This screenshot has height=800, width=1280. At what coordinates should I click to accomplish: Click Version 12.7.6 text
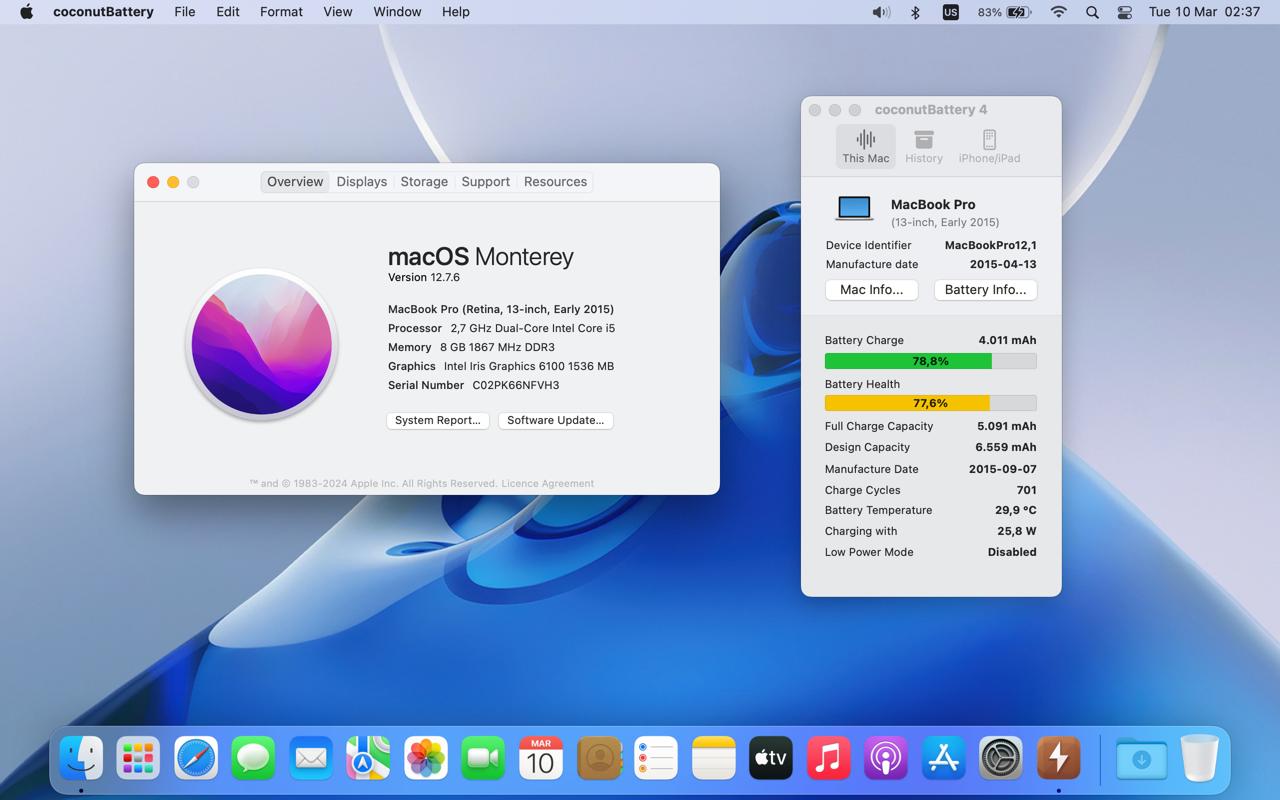(x=424, y=277)
